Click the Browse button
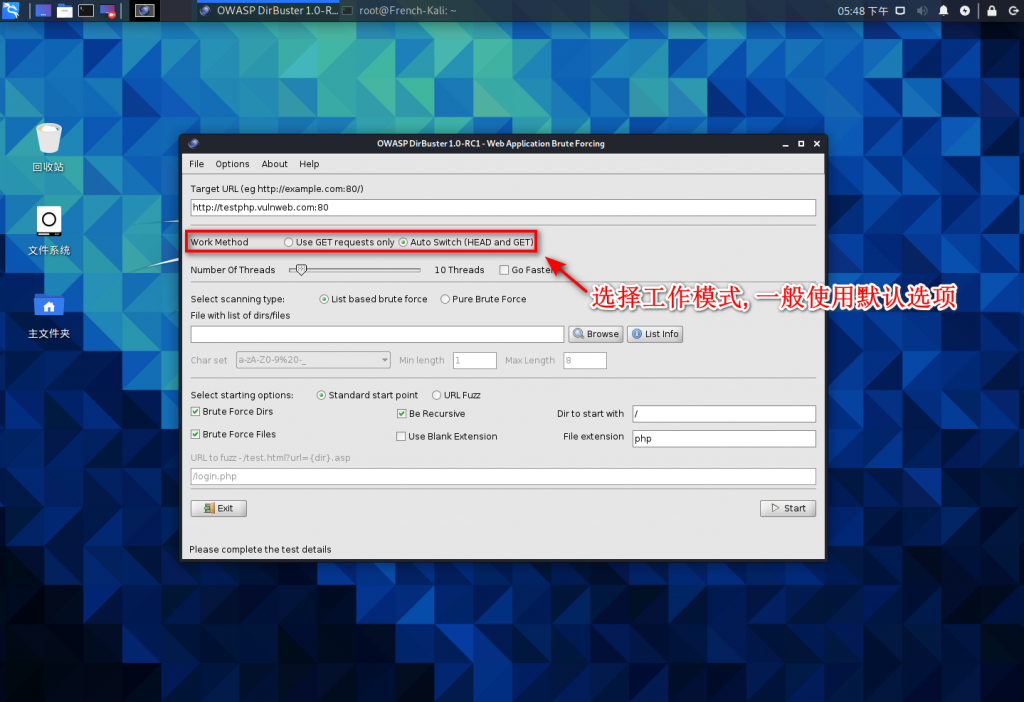This screenshot has height=702, width=1024. 596,334
